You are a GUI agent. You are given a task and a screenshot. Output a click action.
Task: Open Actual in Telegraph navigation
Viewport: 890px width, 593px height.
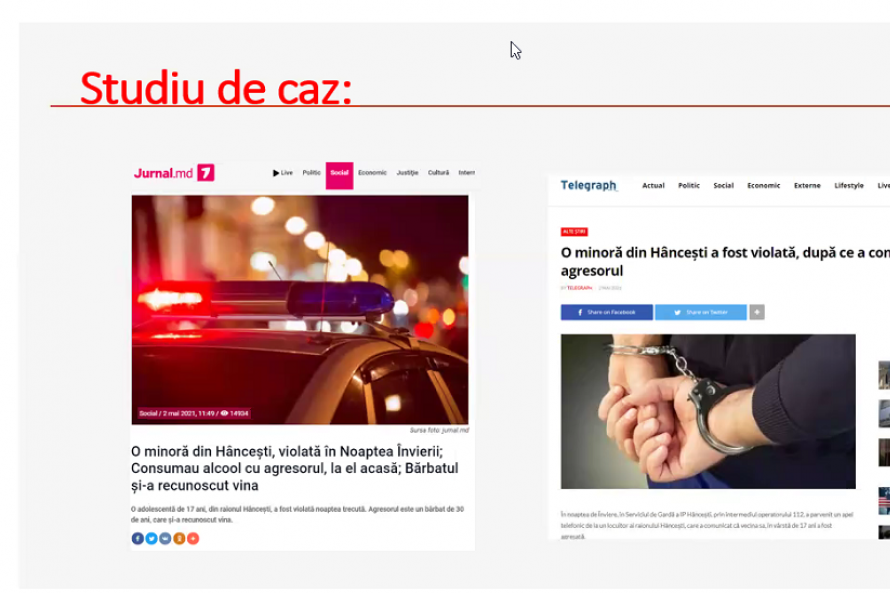(653, 186)
